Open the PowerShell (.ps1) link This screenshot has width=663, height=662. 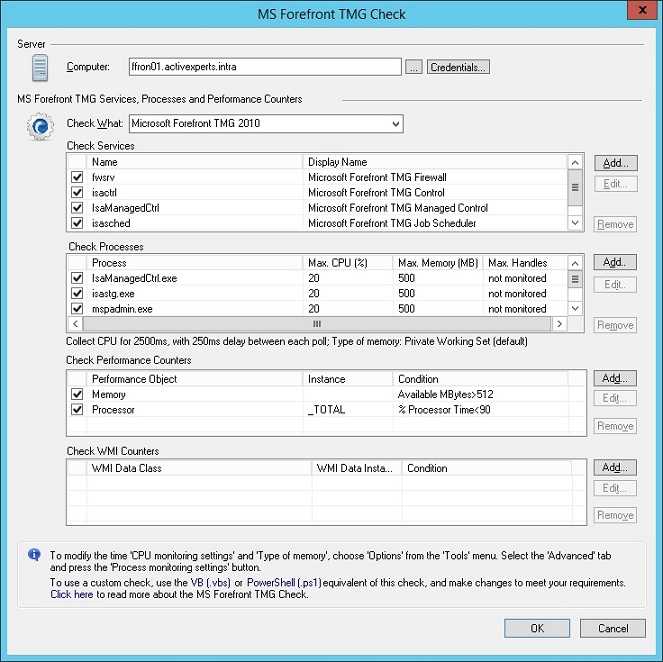[x=284, y=583]
